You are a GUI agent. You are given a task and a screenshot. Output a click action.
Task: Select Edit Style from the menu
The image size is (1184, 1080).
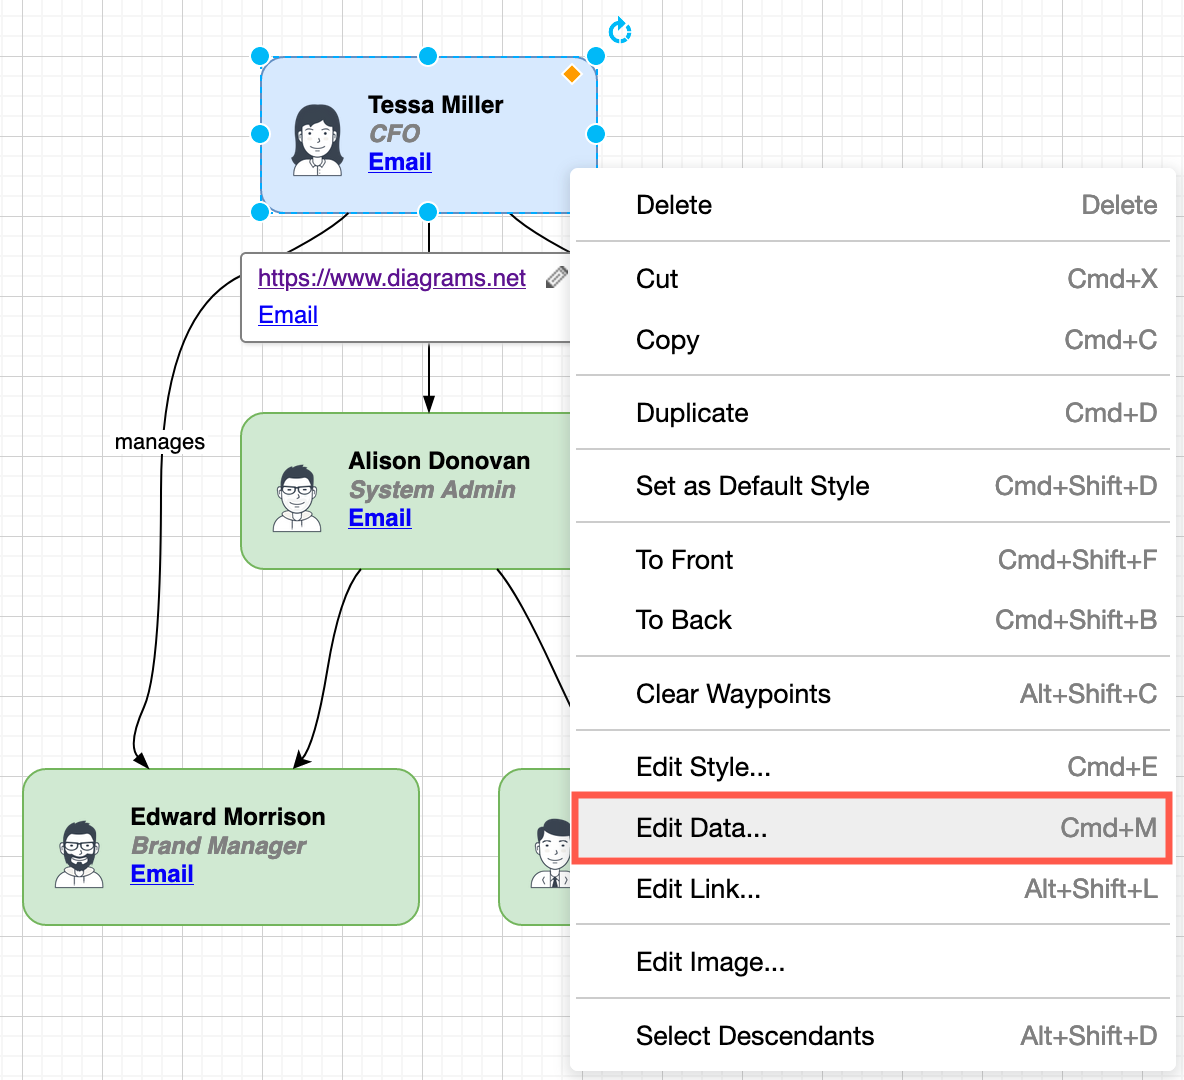tap(702, 767)
